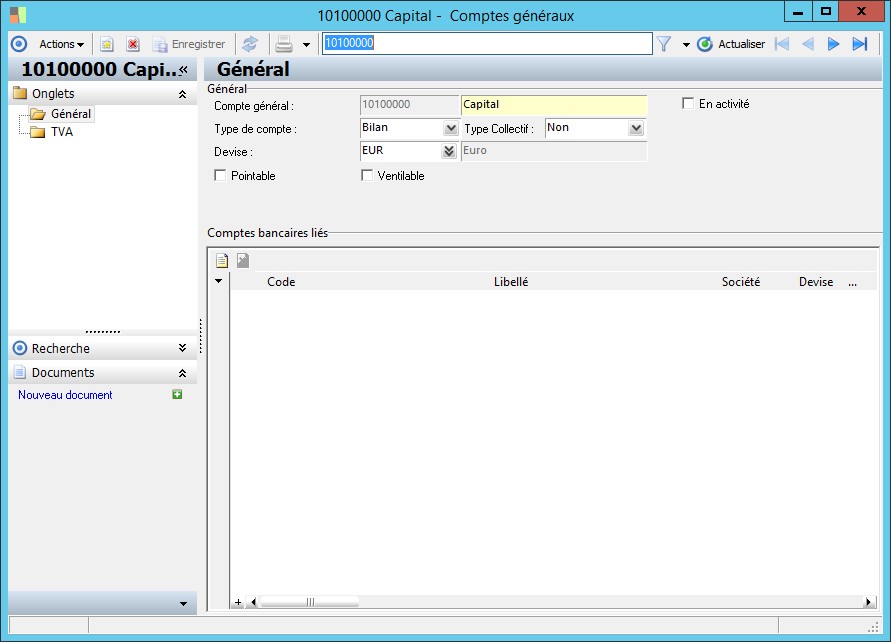Open the Actions menu

[61, 44]
